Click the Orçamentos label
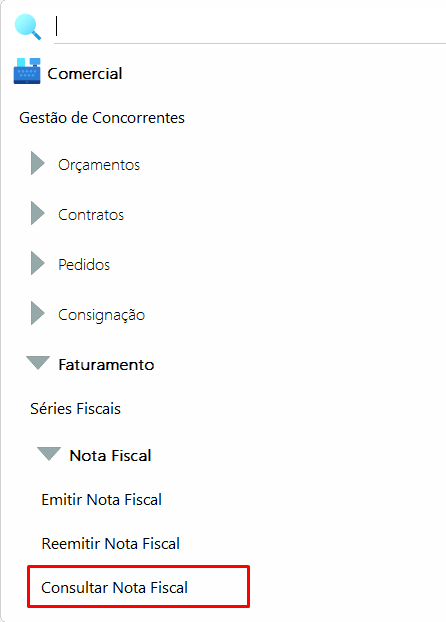 (x=99, y=165)
